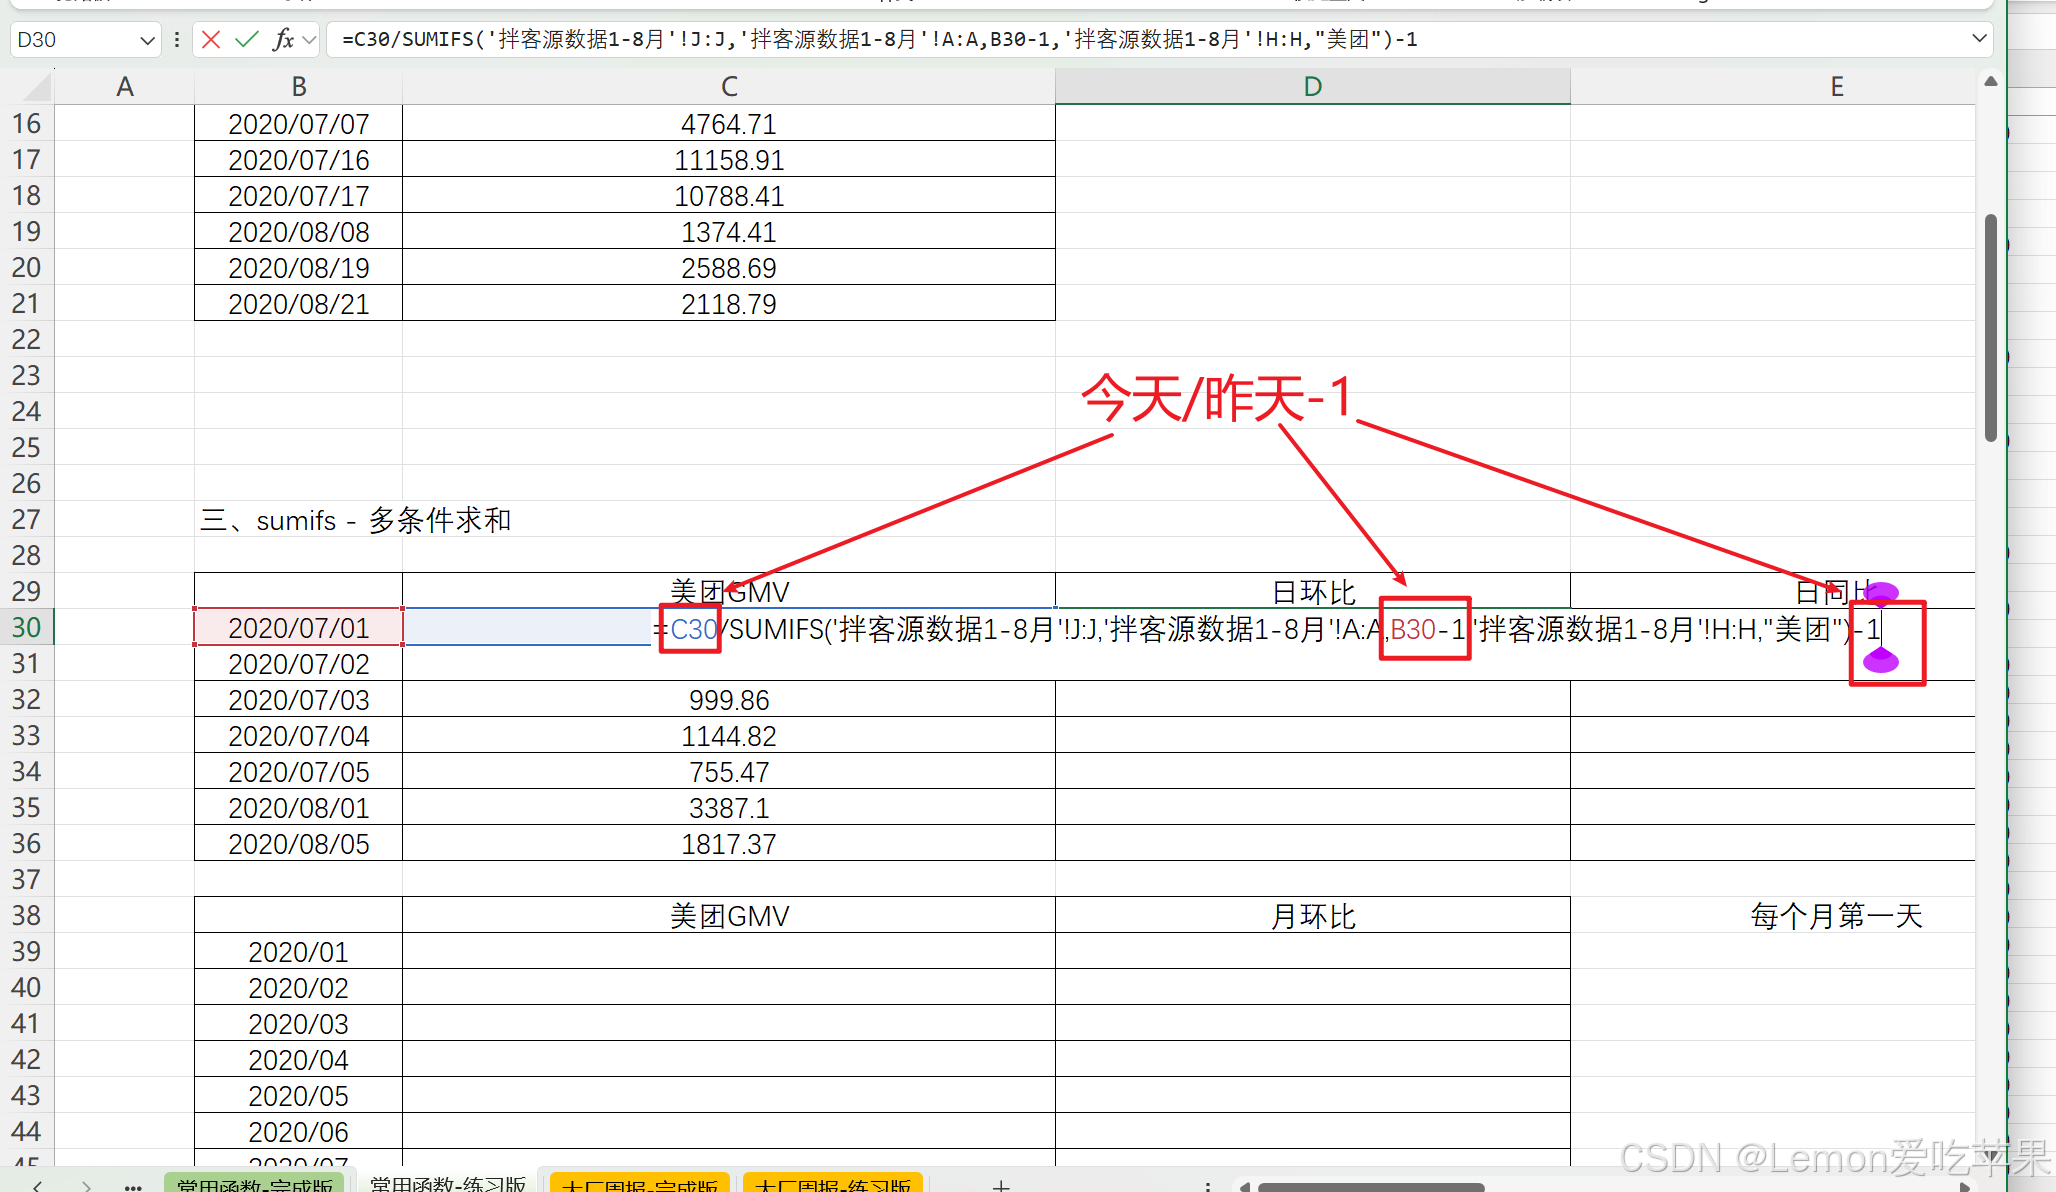Click the month cell 2020/05

click(299, 1096)
